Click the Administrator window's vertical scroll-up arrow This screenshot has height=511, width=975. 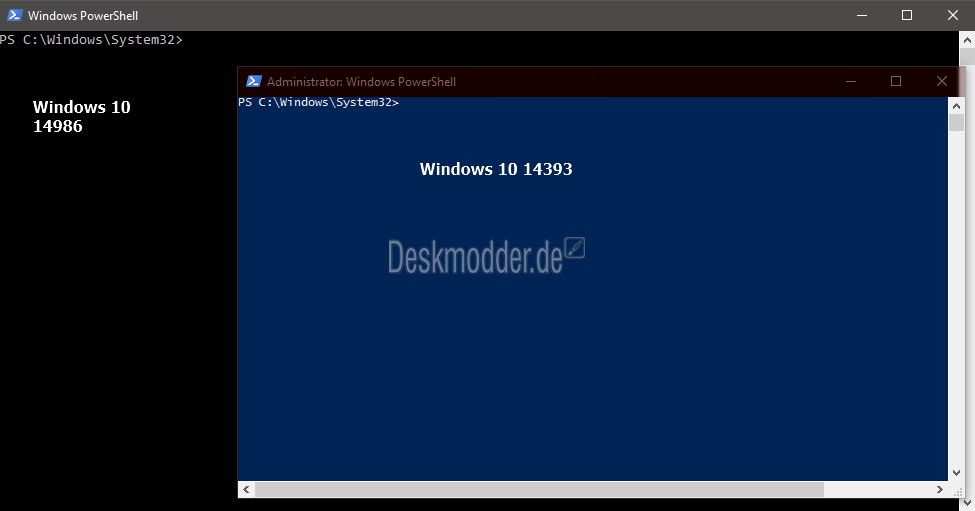pos(956,106)
